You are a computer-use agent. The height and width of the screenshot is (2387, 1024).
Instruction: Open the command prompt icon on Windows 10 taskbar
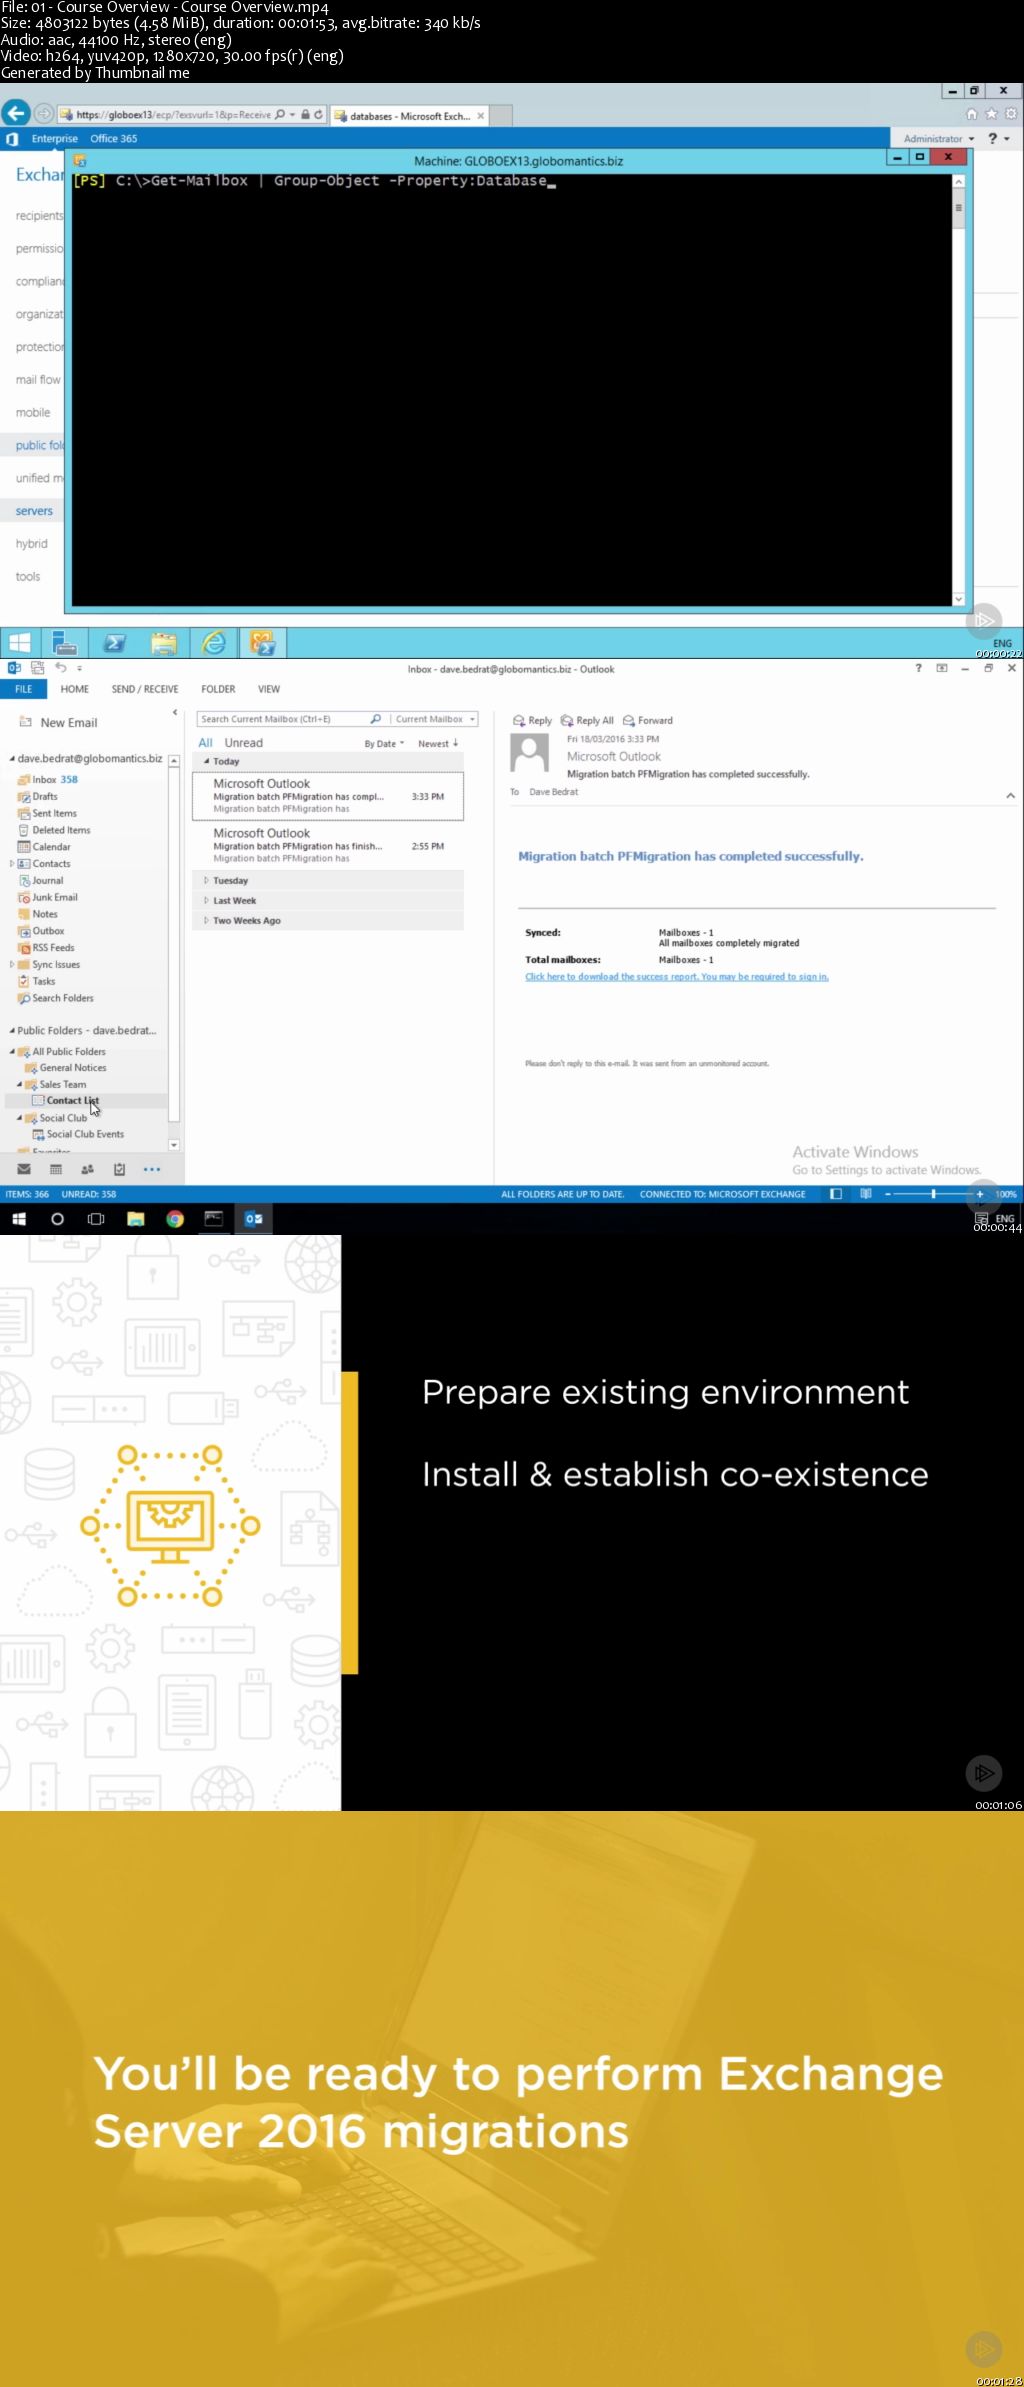tap(214, 1219)
